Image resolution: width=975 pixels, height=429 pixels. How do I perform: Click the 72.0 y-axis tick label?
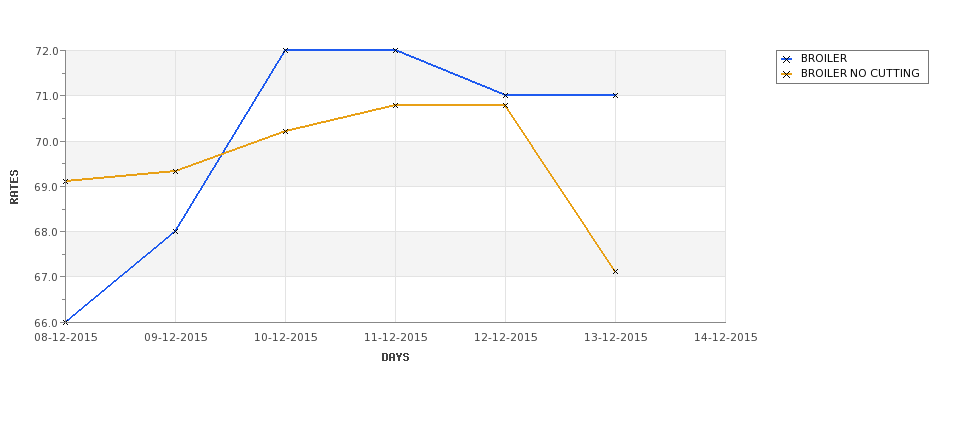[47, 51]
